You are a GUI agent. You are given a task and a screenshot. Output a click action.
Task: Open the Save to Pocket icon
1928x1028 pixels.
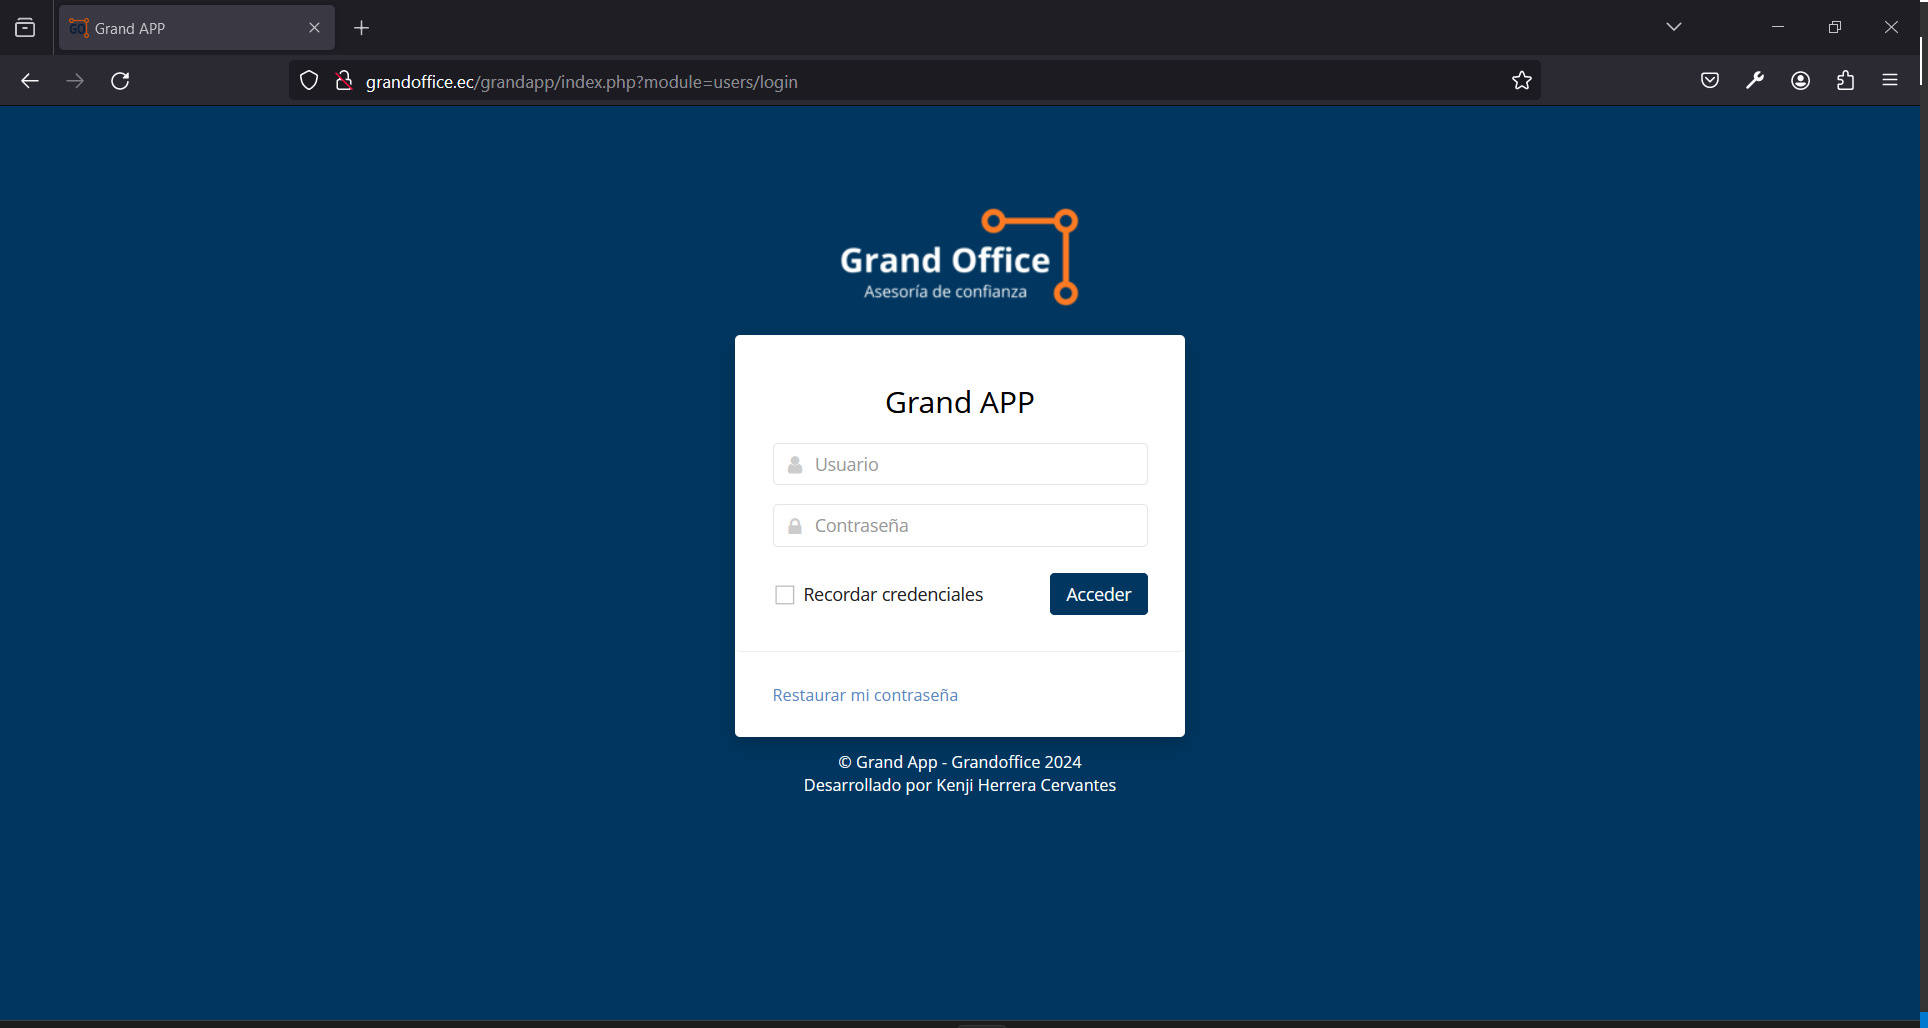pyautogui.click(x=1710, y=81)
